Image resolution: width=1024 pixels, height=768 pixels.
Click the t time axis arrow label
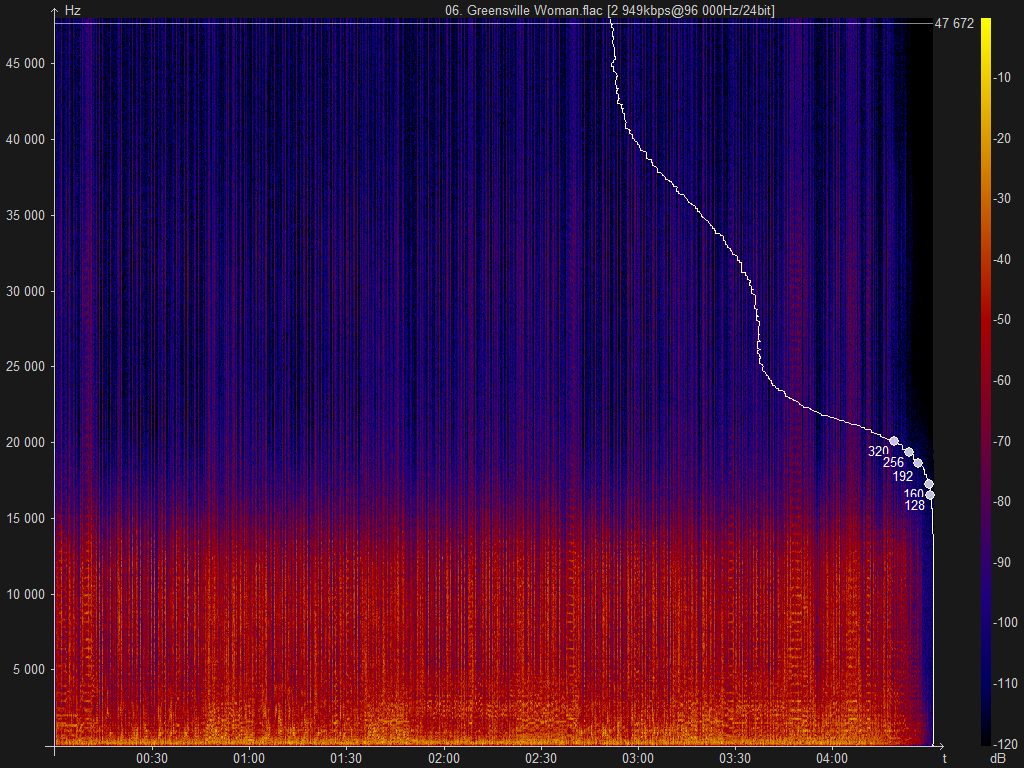tap(944, 758)
